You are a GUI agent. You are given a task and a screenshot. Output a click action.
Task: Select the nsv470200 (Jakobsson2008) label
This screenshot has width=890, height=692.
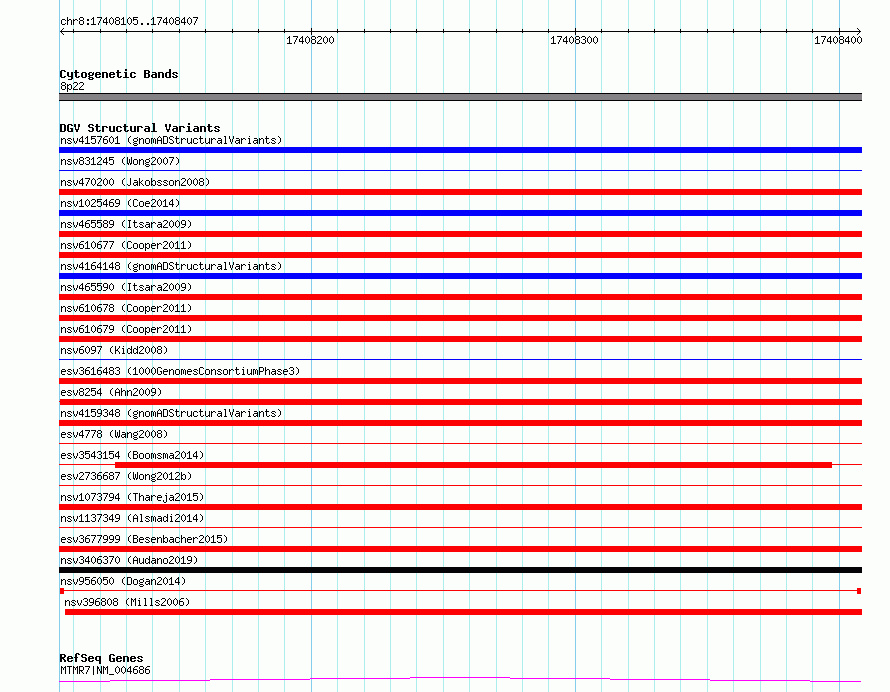tap(135, 182)
